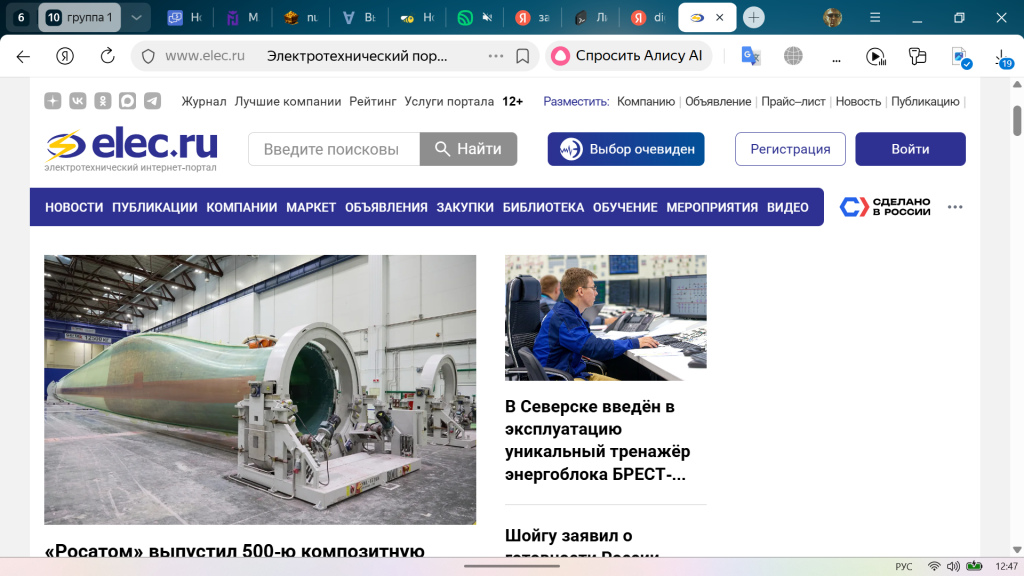
Task: Reload the elec.ru page
Action: pos(107,56)
